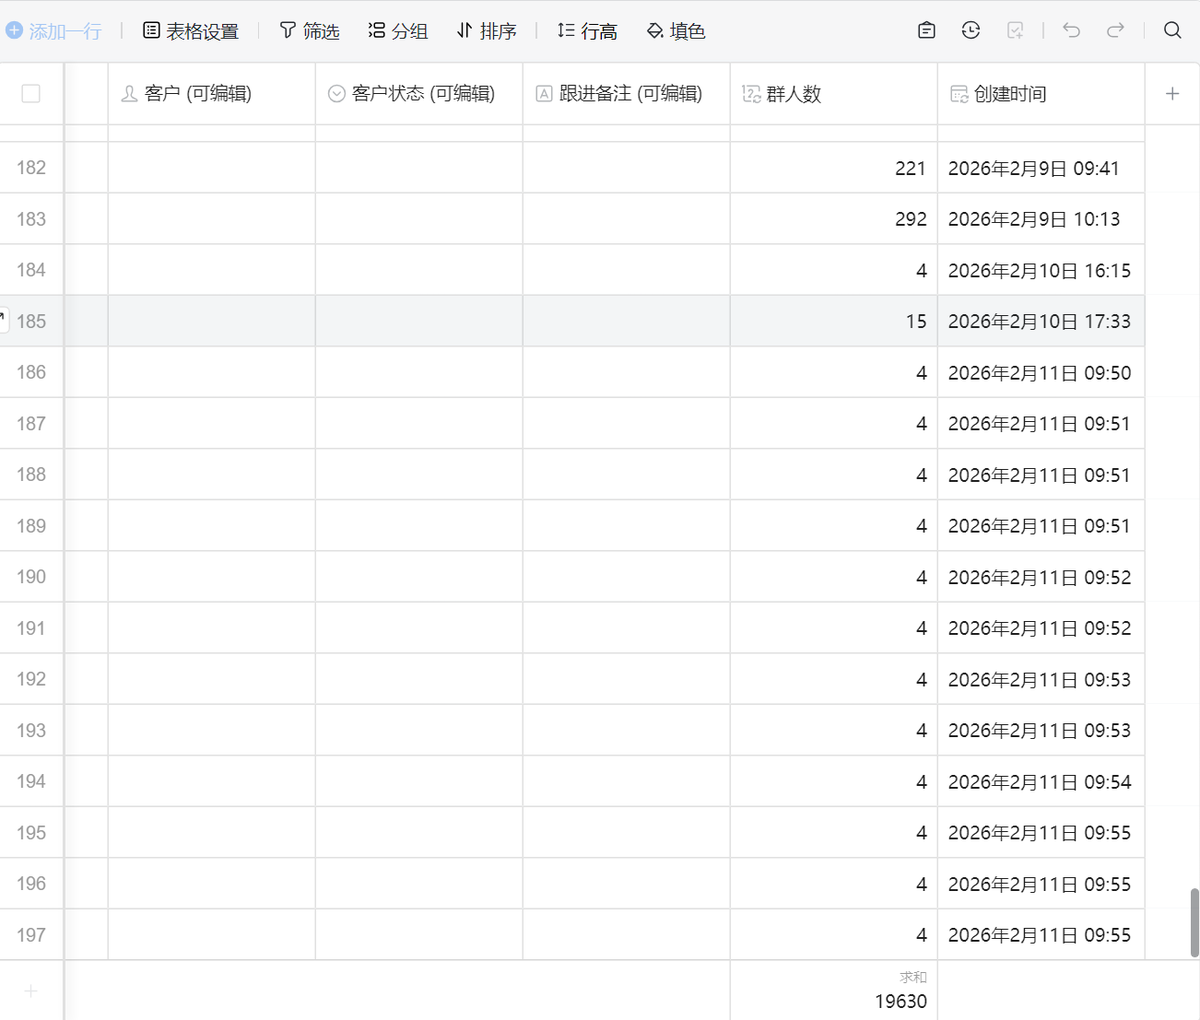Click the 客户状态 cell in row 191
This screenshot has width=1200, height=1020.
[419, 628]
